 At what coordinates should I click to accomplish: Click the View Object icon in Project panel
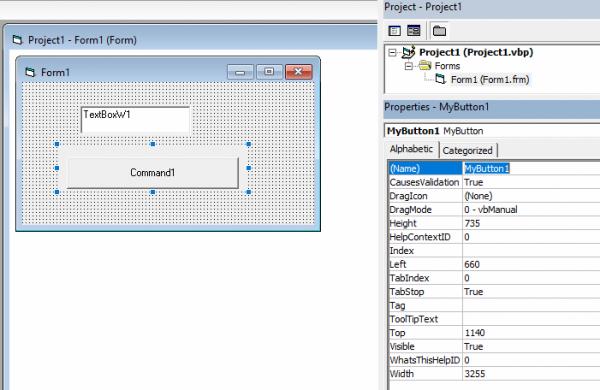tap(414, 31)
